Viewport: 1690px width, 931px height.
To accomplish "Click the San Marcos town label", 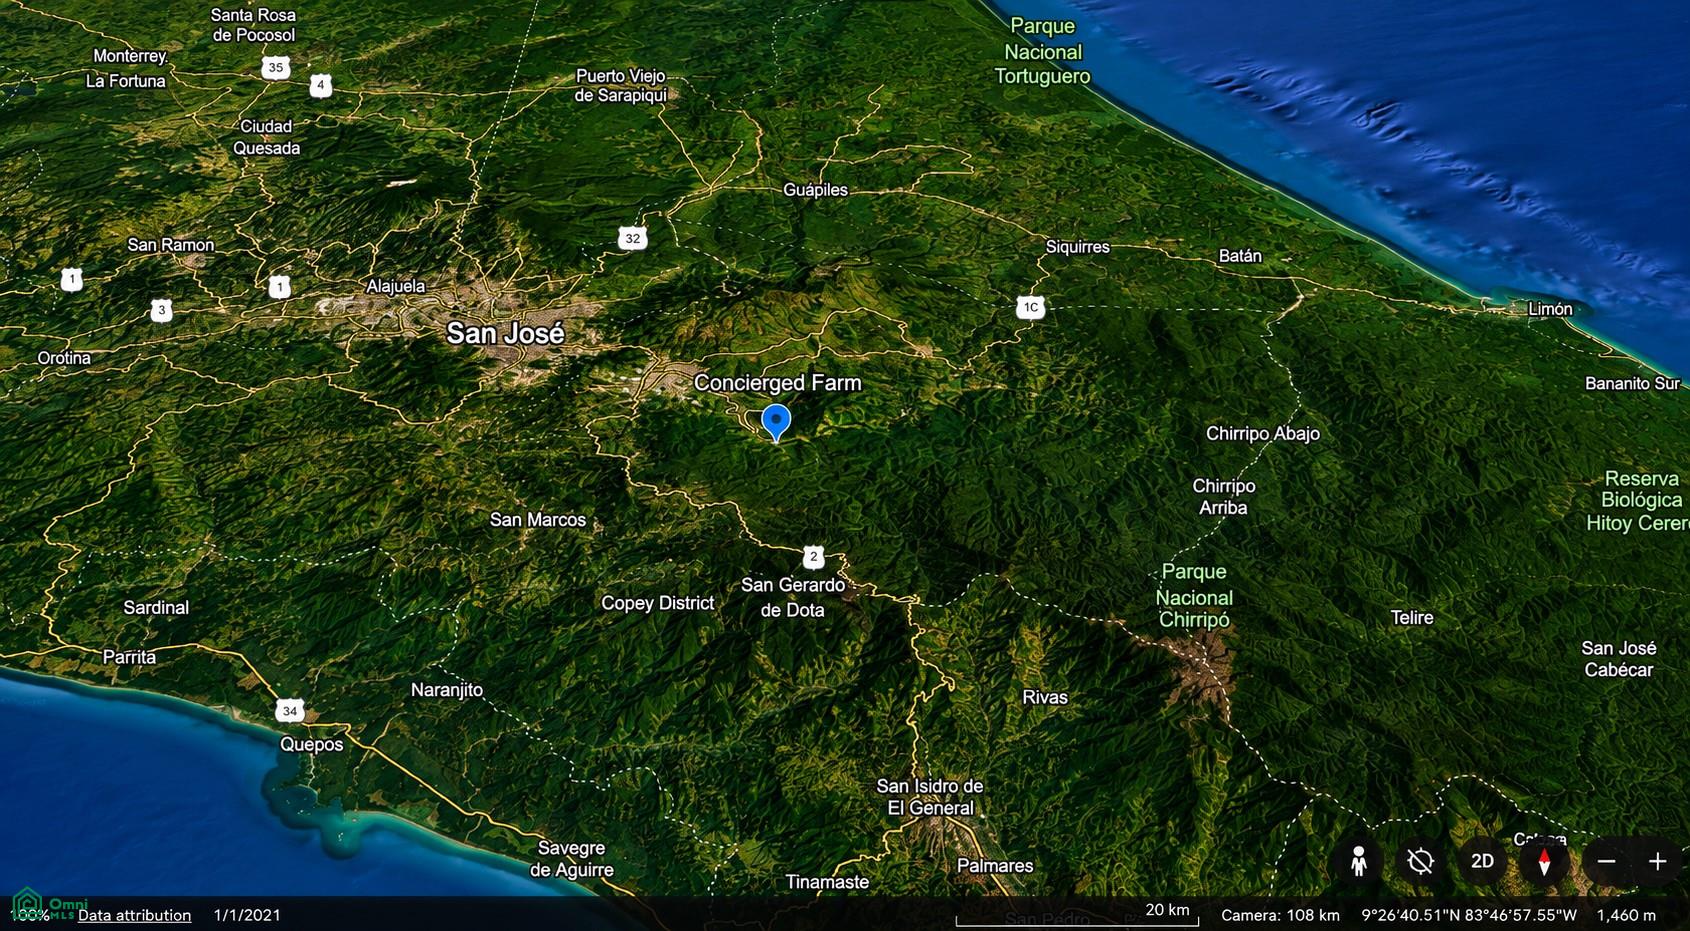I will (x=538, y=520).
